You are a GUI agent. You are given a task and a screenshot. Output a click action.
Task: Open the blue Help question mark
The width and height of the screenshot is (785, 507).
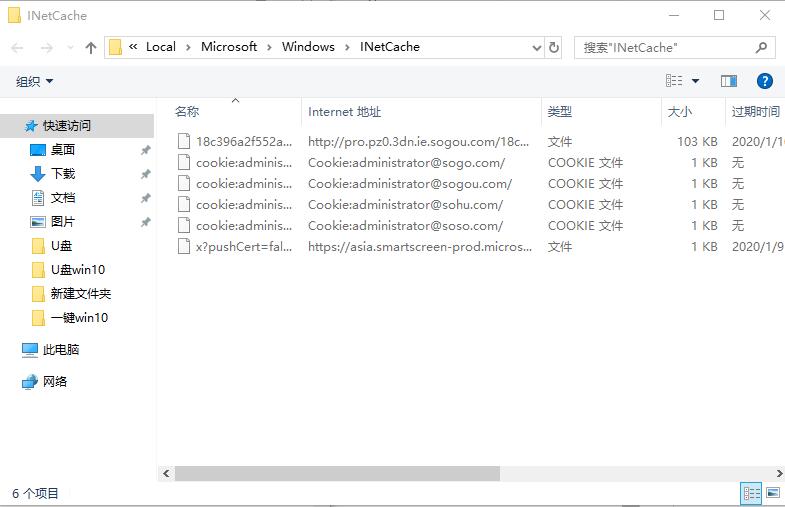click(764, 81)
